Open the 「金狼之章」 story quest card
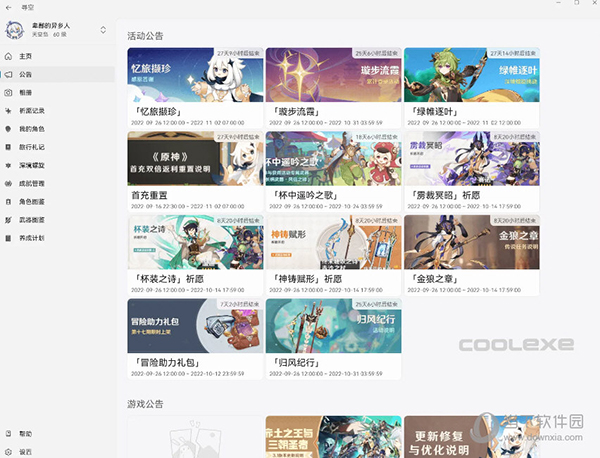The image size is (600, 458). tap(471, 255)
